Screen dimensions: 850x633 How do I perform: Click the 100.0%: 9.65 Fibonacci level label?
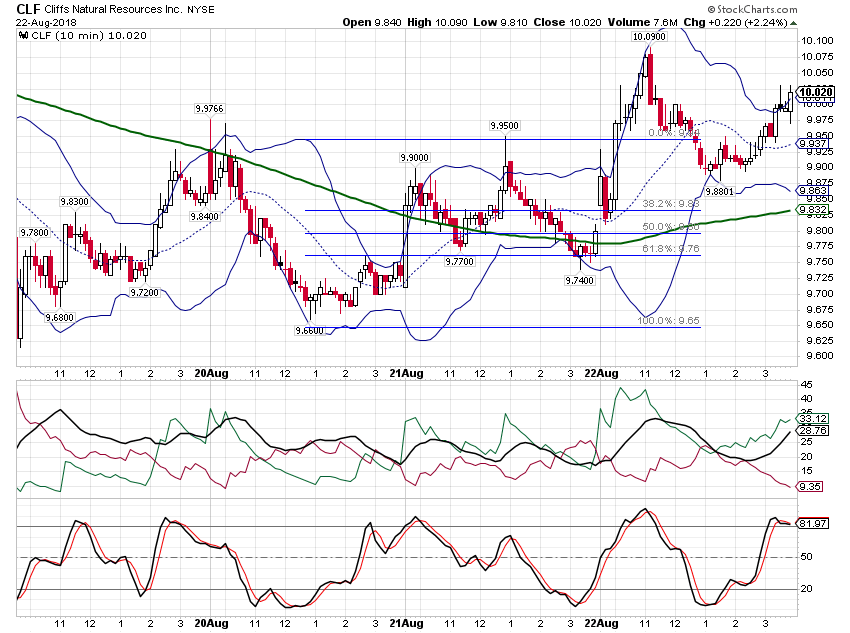668,320
